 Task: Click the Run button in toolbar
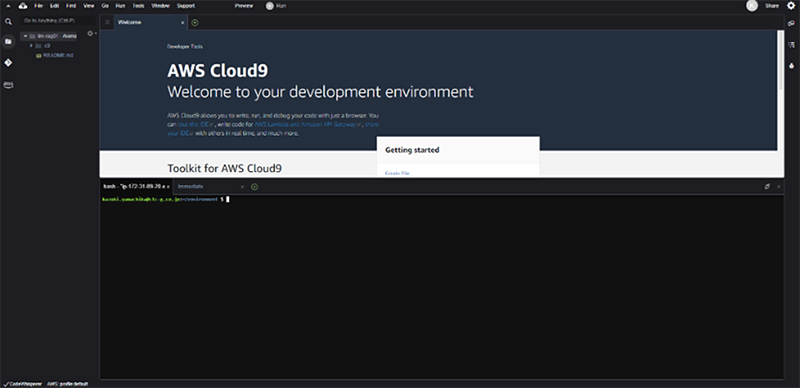tap(276, 6)
